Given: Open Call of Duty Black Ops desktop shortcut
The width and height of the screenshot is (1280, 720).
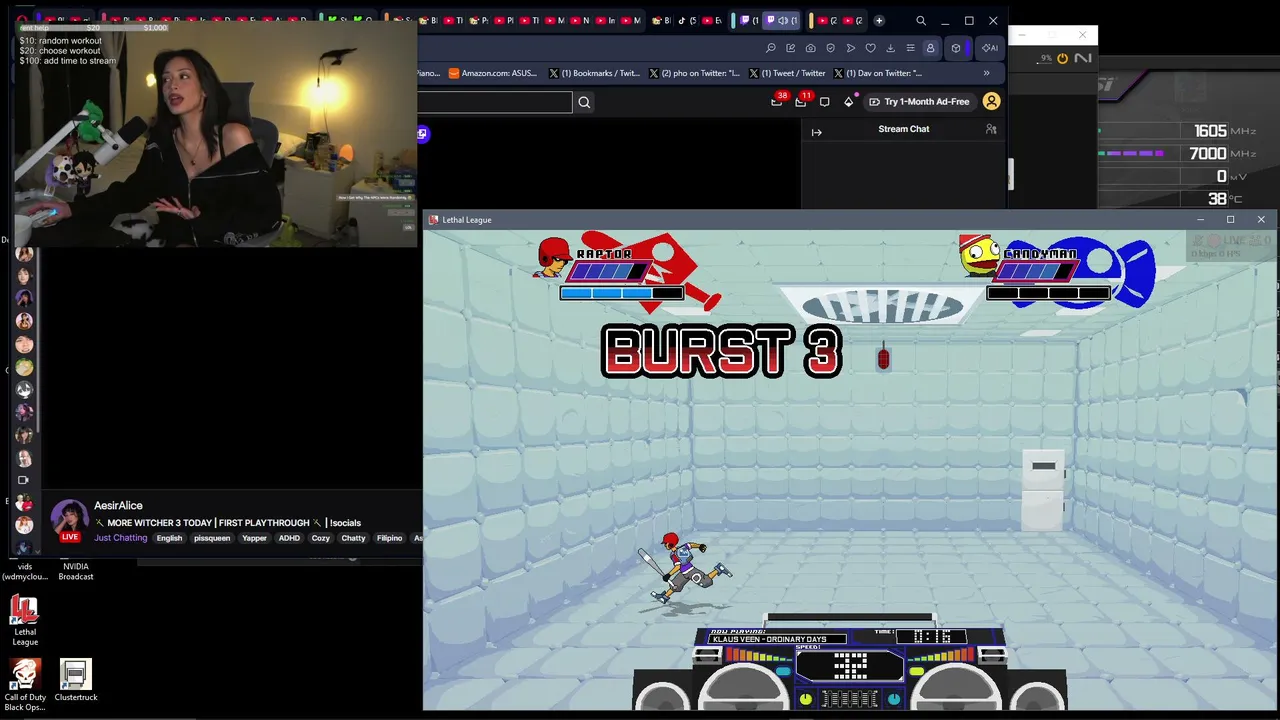Looking at the screenshot, I should pos(25,685).
